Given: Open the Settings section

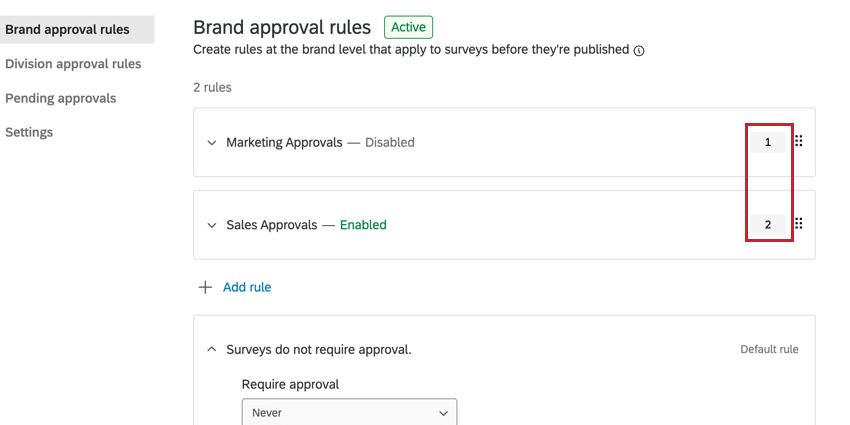Looking at the screenshot, I should point(29,132).
